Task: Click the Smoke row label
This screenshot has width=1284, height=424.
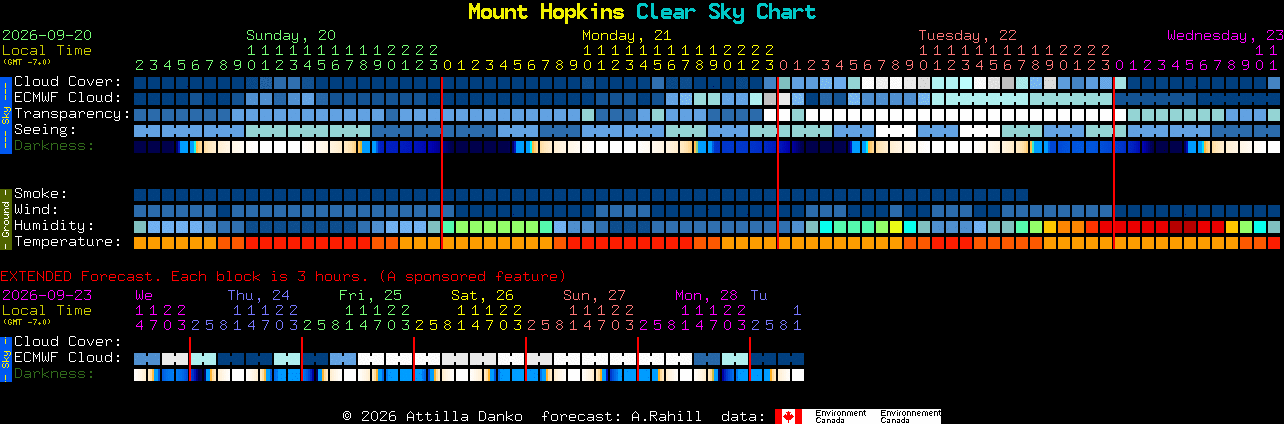Action: (x=40, y=194)
